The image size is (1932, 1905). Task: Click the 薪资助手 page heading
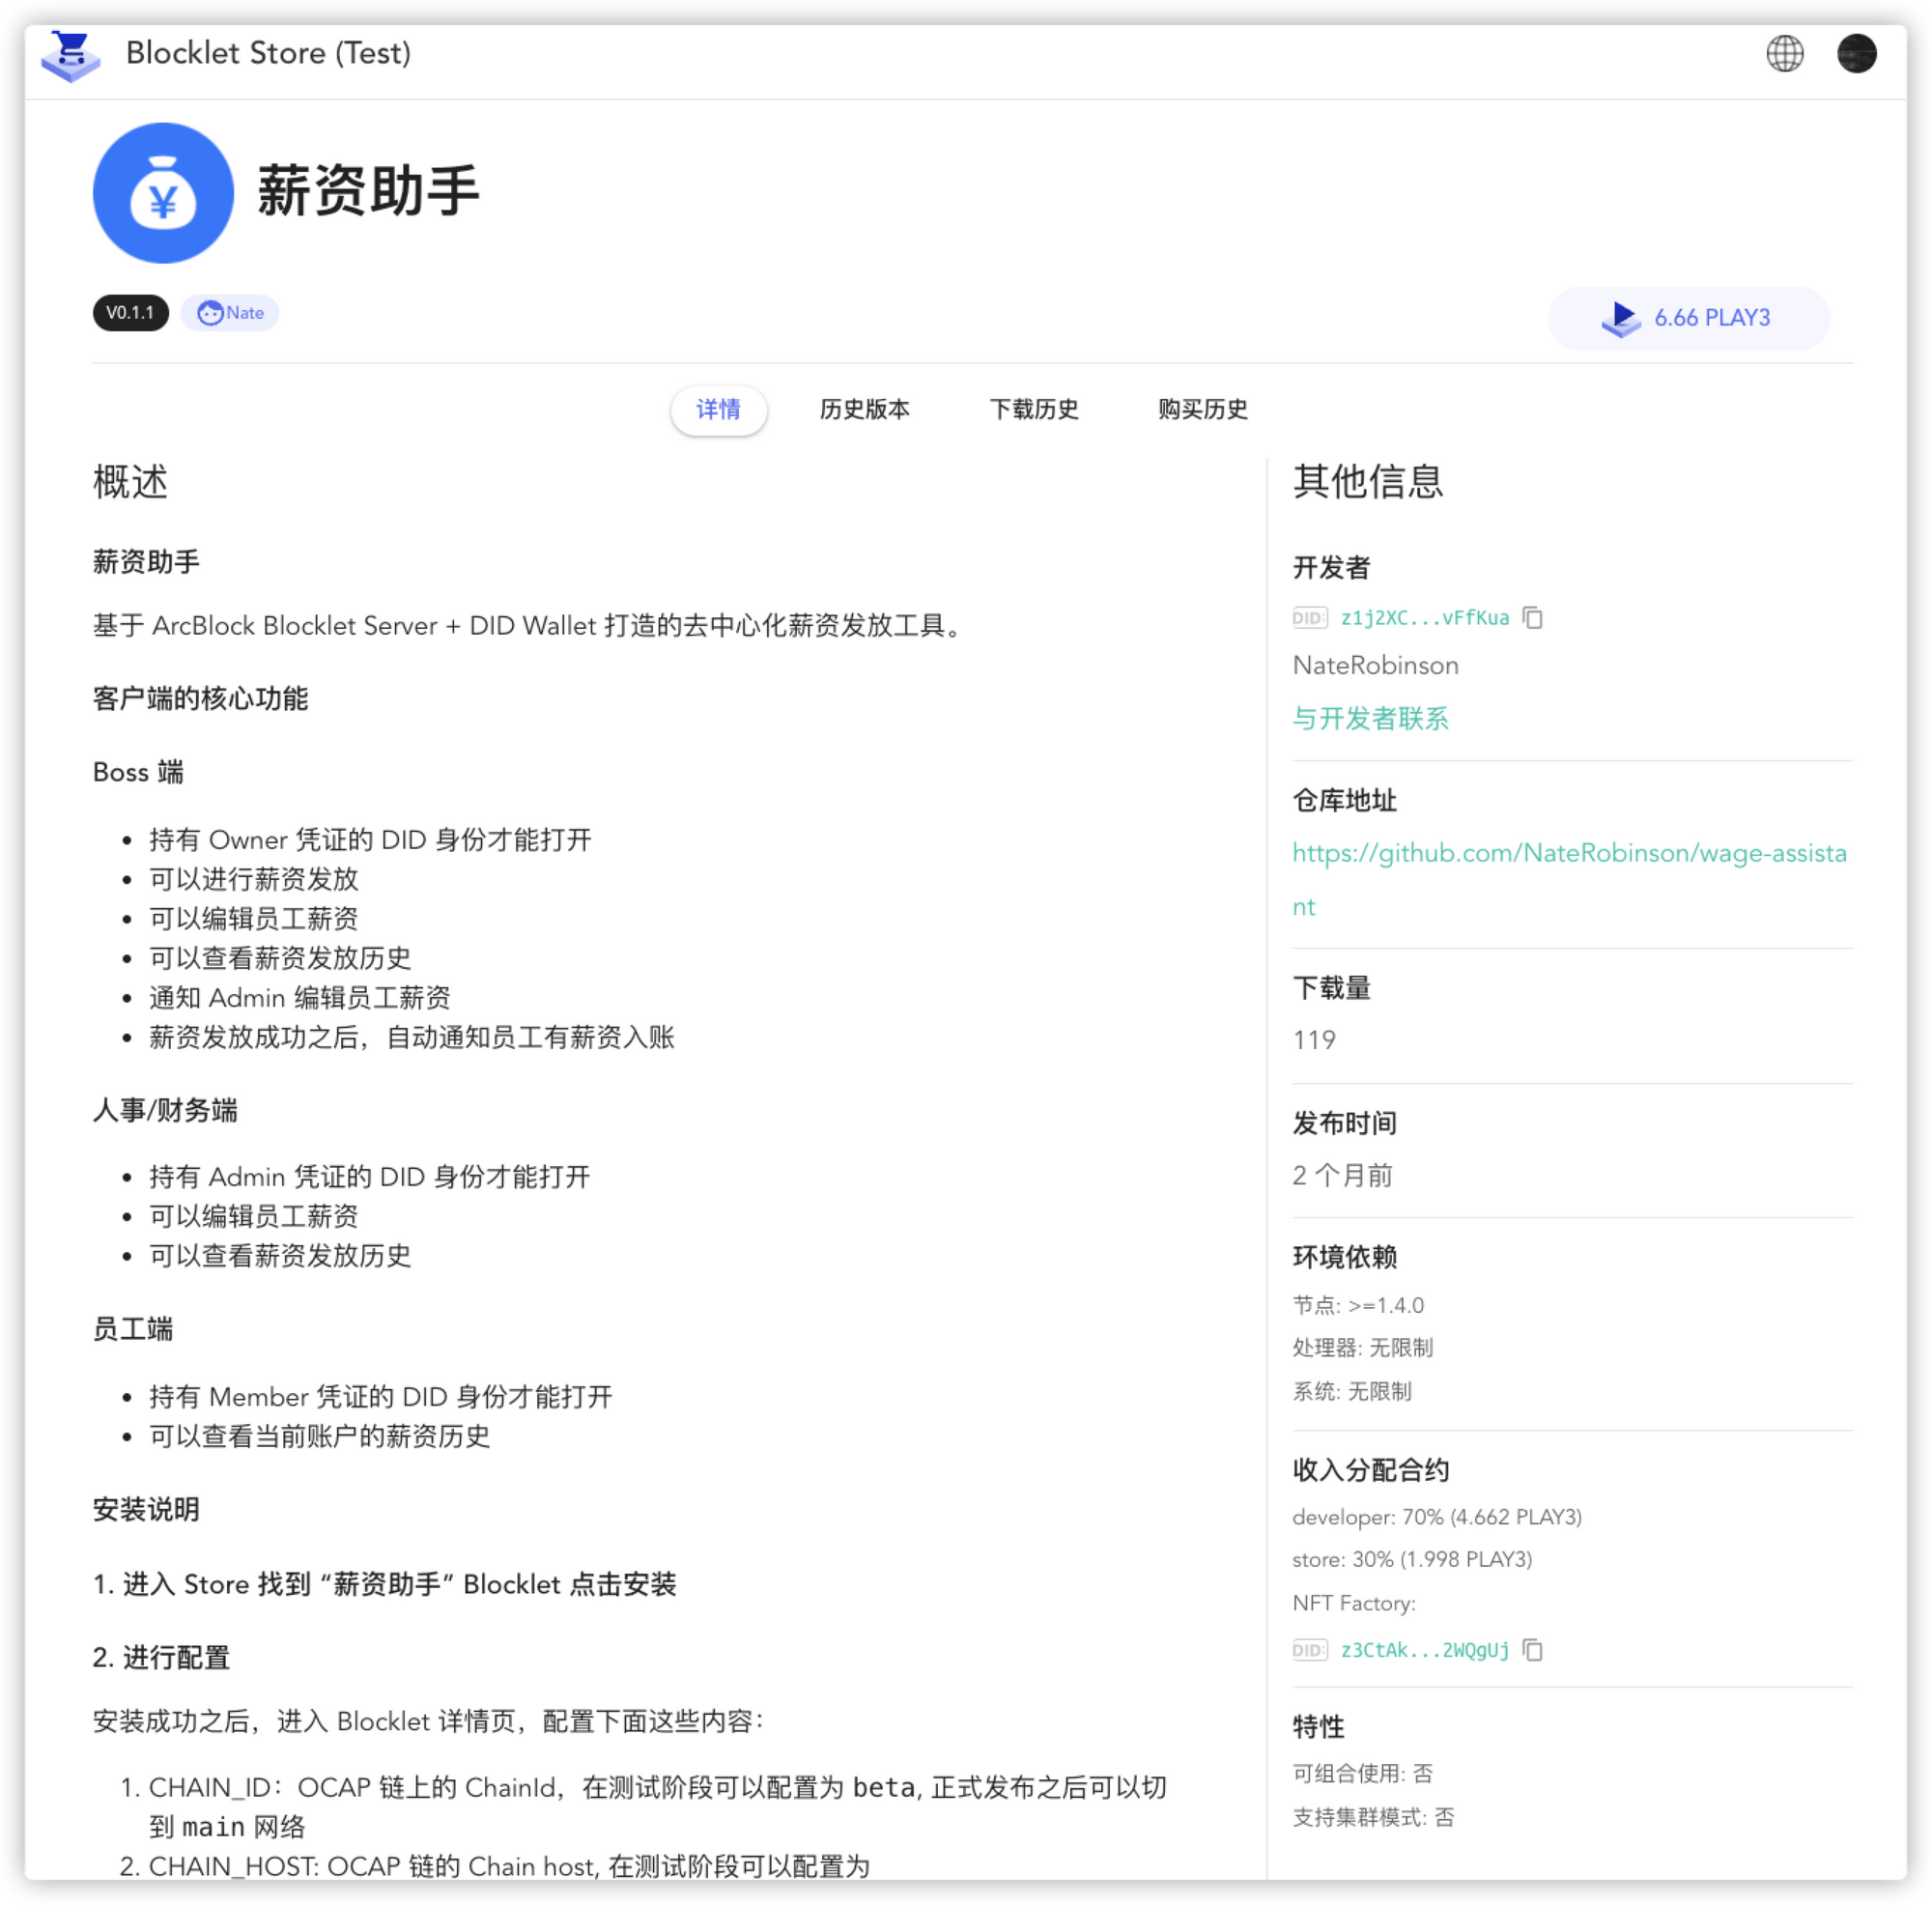369,191
